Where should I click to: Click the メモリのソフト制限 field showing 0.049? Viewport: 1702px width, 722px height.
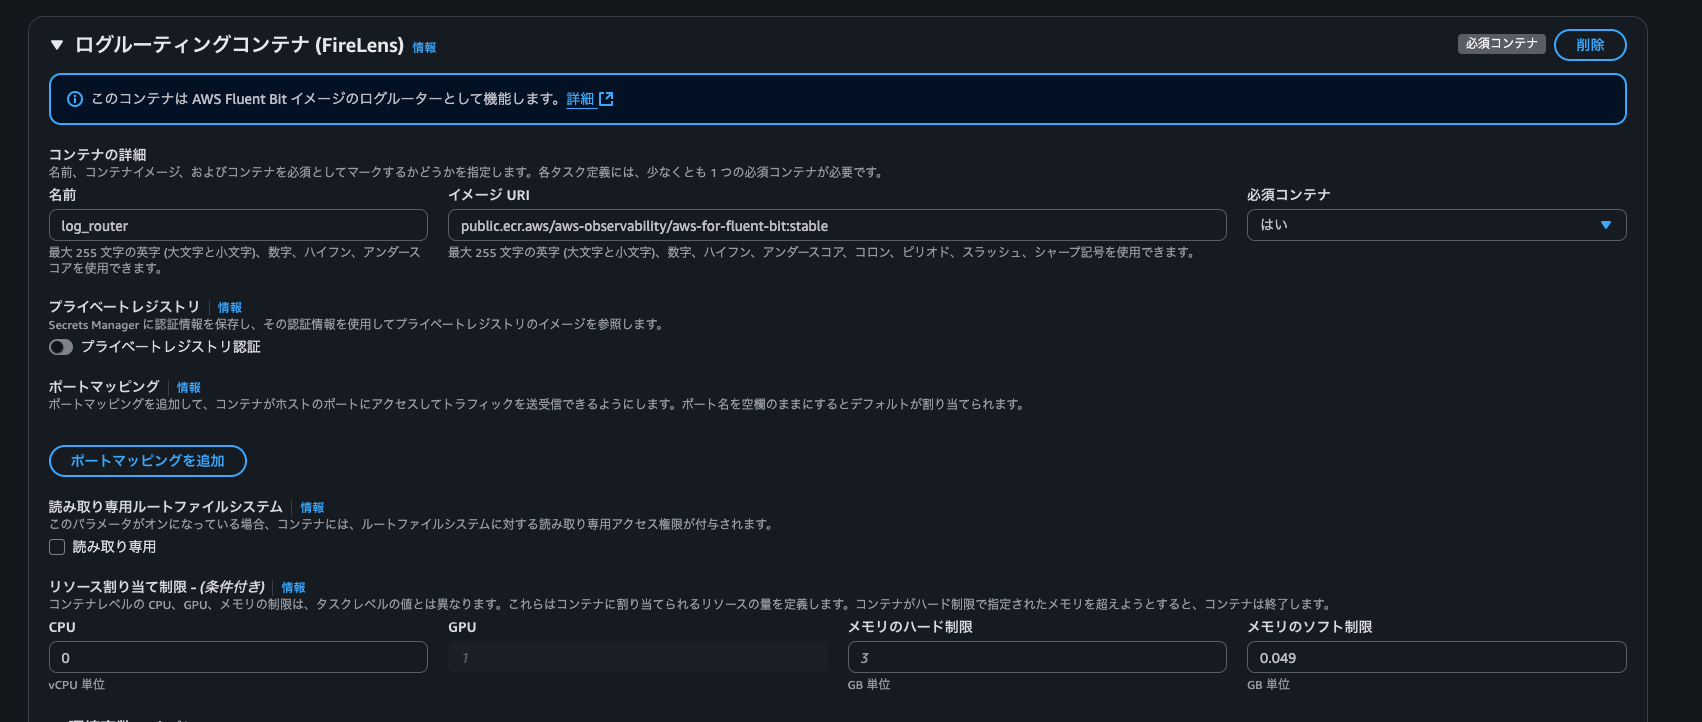coord(1436,657)
